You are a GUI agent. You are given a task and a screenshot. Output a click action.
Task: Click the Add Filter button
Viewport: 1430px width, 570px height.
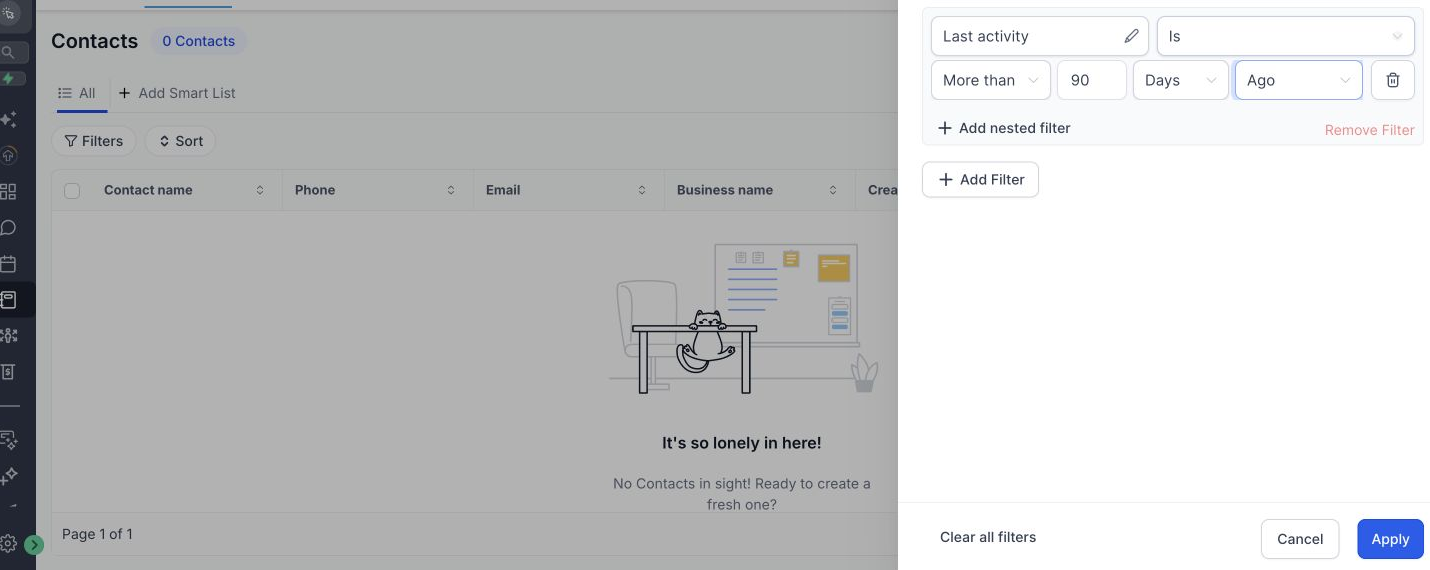980,180
